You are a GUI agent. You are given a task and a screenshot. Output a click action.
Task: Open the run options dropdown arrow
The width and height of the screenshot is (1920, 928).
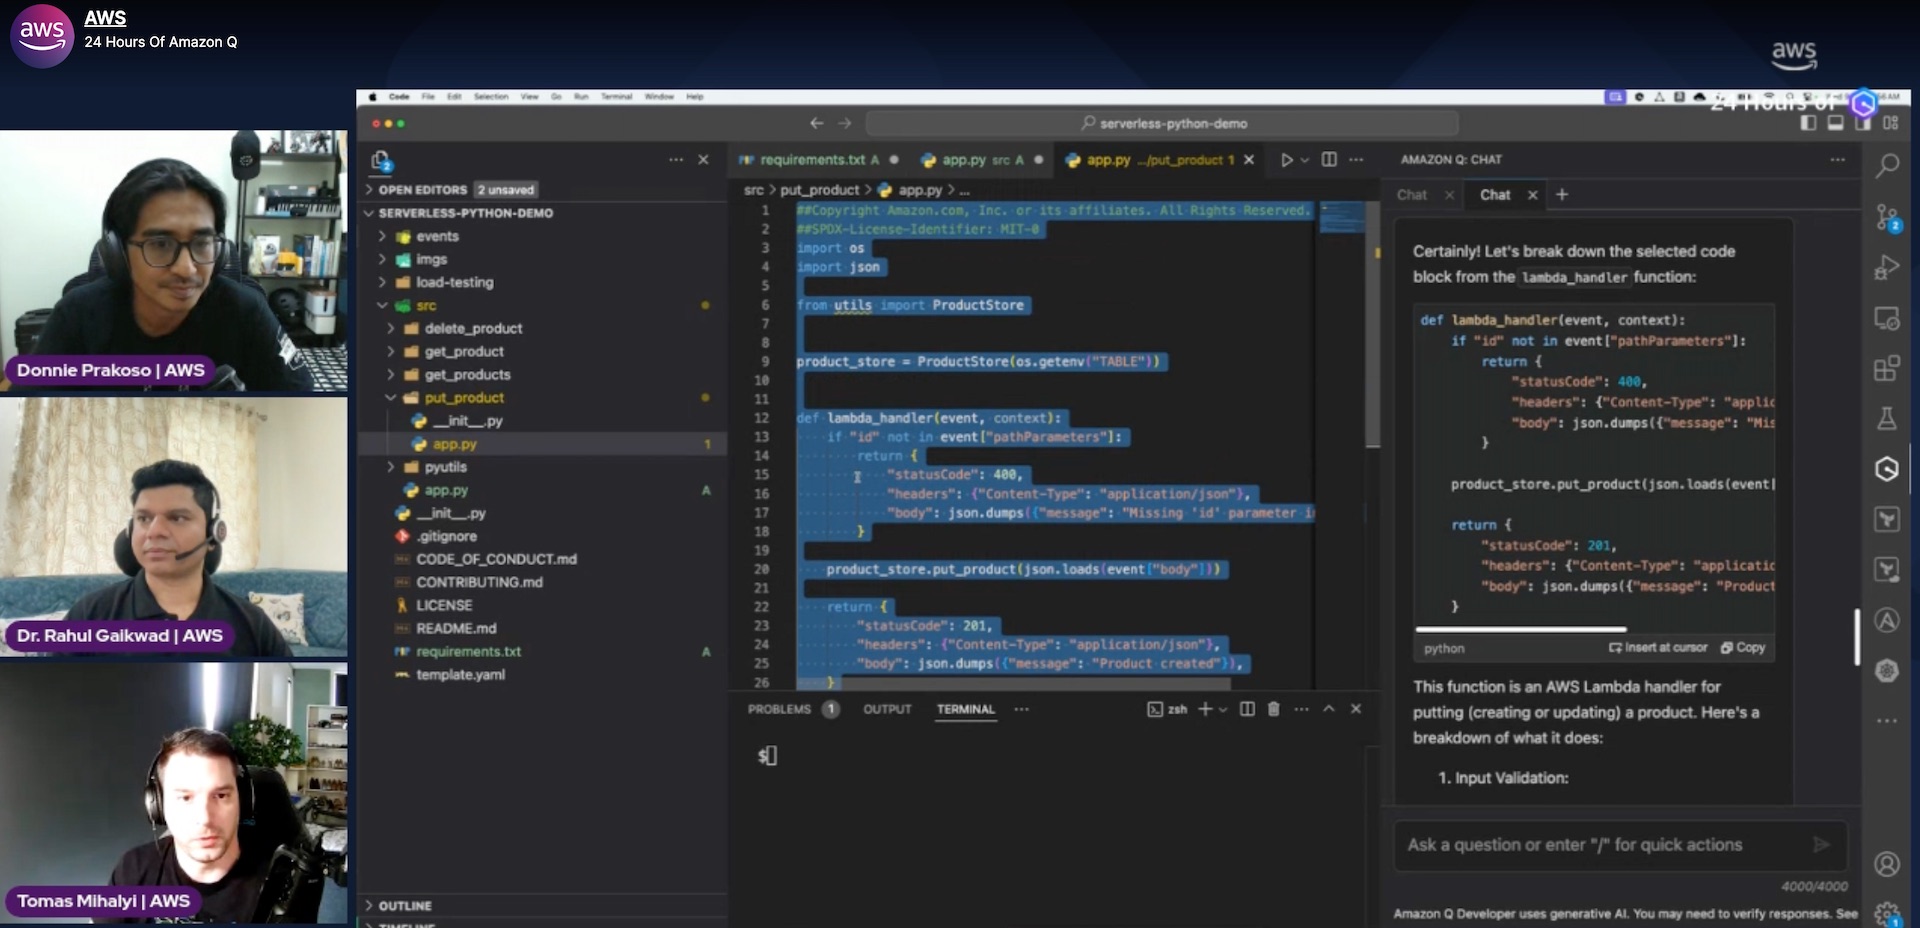pyautogui.click(x=1305, y=160)
